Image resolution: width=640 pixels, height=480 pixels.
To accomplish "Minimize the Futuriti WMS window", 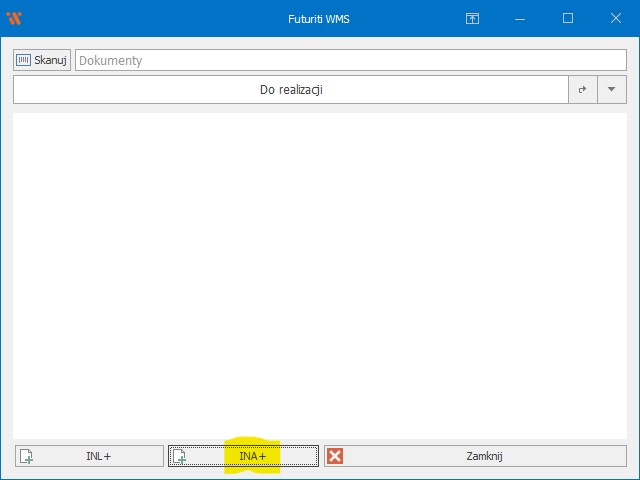I will pos(520,18).
